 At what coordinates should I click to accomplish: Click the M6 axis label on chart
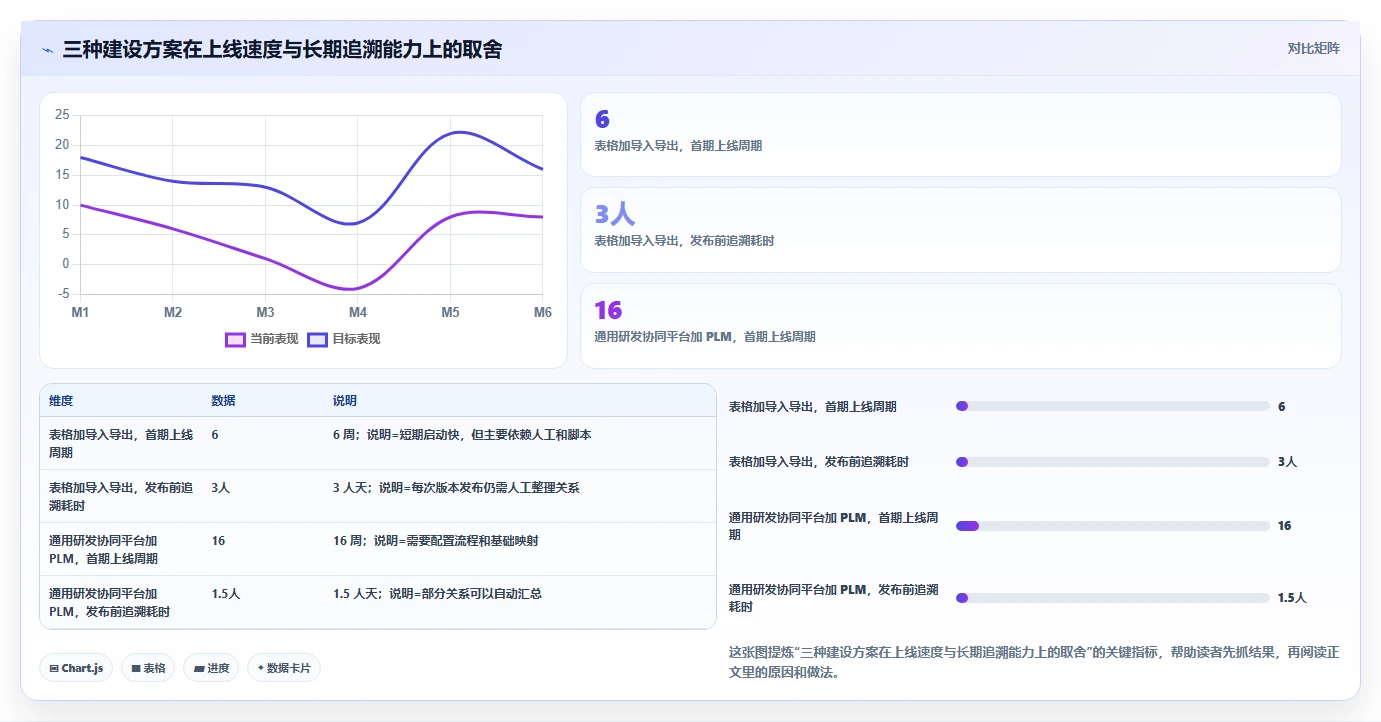tap(542, 313)
